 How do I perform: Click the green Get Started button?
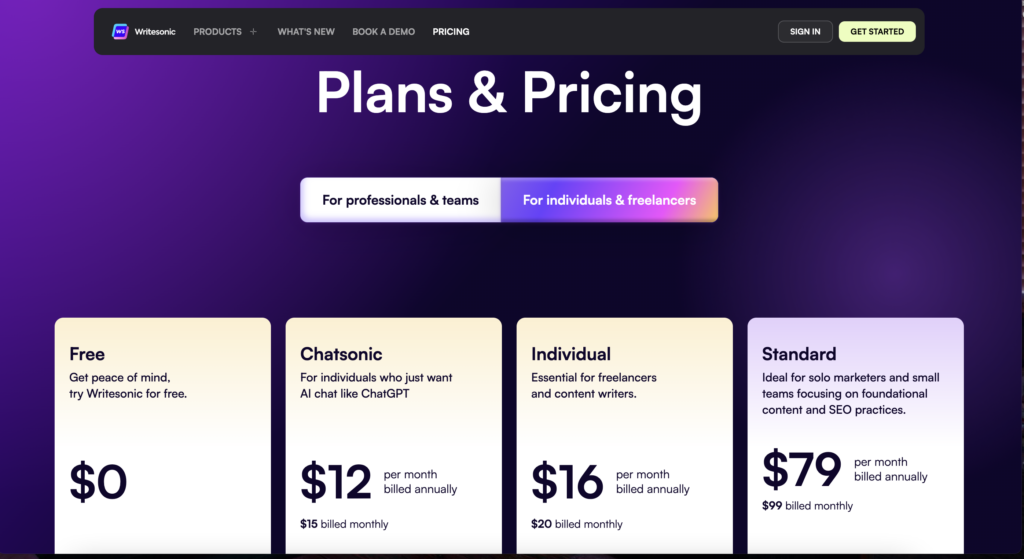[x=877, y=32]
